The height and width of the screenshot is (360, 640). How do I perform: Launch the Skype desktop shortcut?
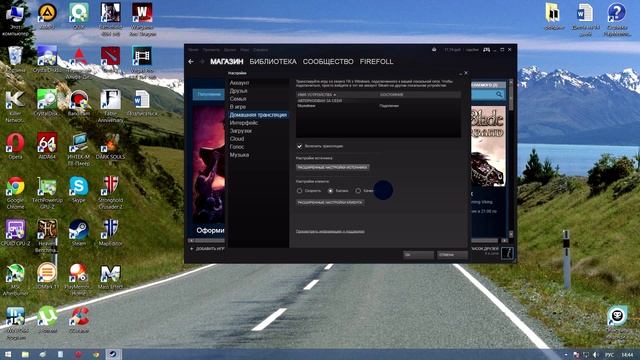click(79, 189)
